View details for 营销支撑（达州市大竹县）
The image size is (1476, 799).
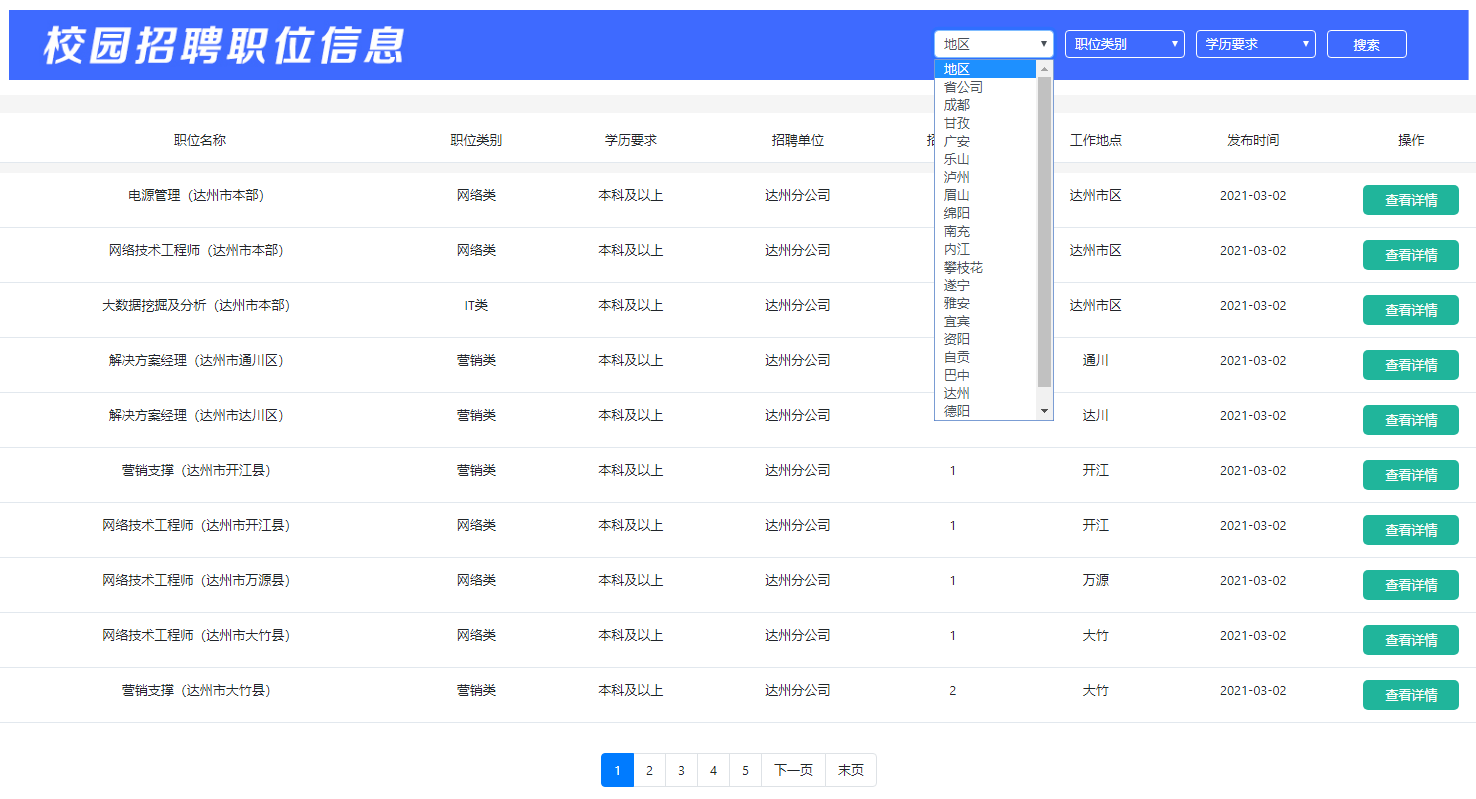(x=1411, y=695)
